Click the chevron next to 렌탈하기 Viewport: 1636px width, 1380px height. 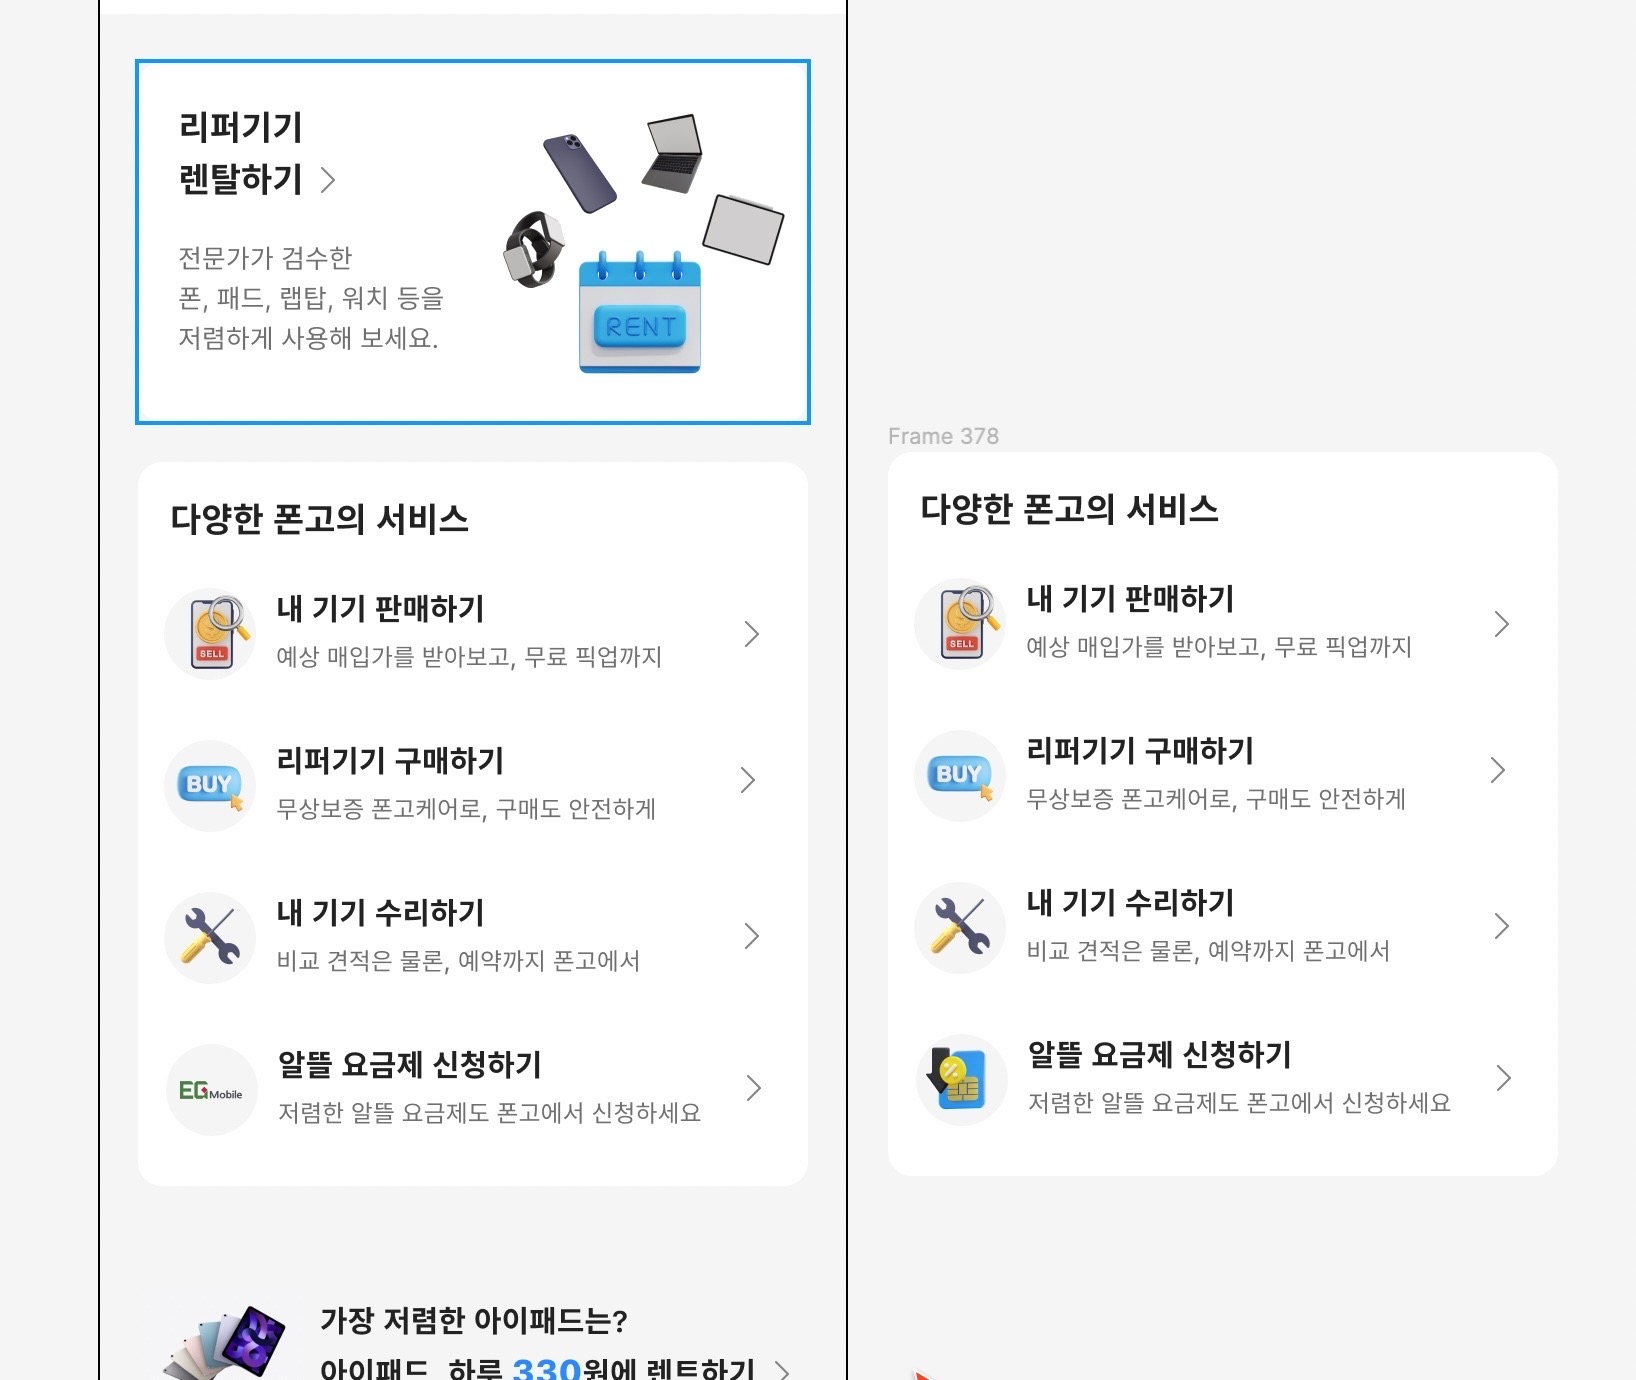(x=327, y=180)
